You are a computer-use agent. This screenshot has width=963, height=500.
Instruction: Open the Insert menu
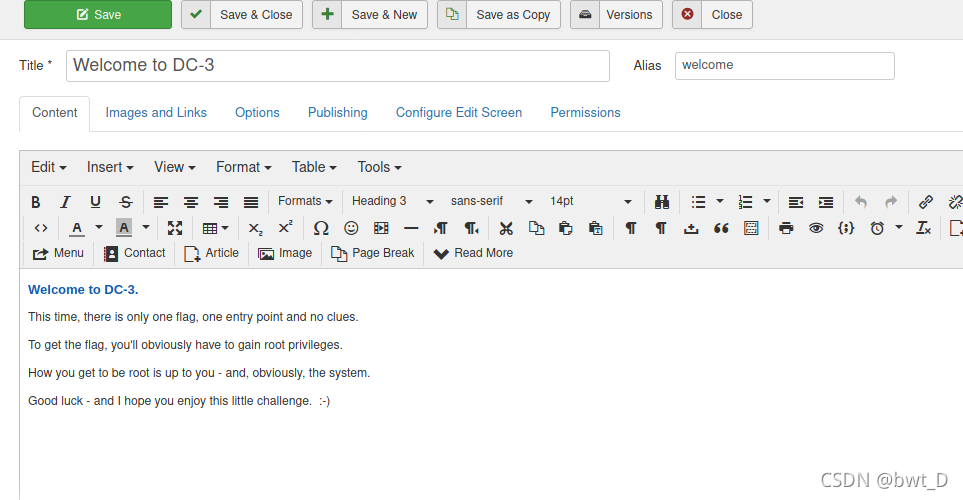coord(110,167)
